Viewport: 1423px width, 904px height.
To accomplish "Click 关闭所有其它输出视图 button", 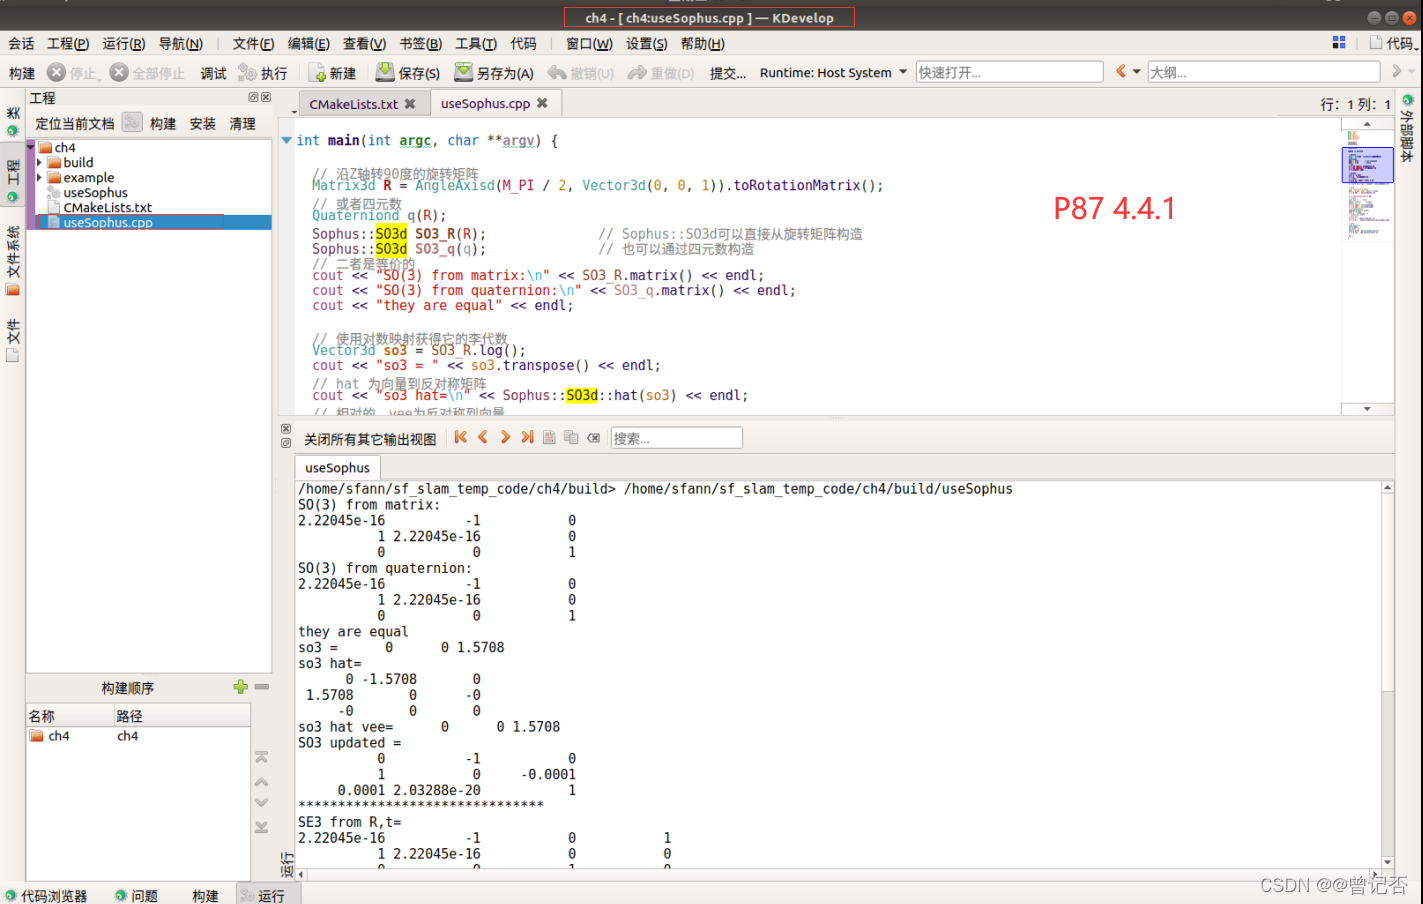I will pos(370,439).
